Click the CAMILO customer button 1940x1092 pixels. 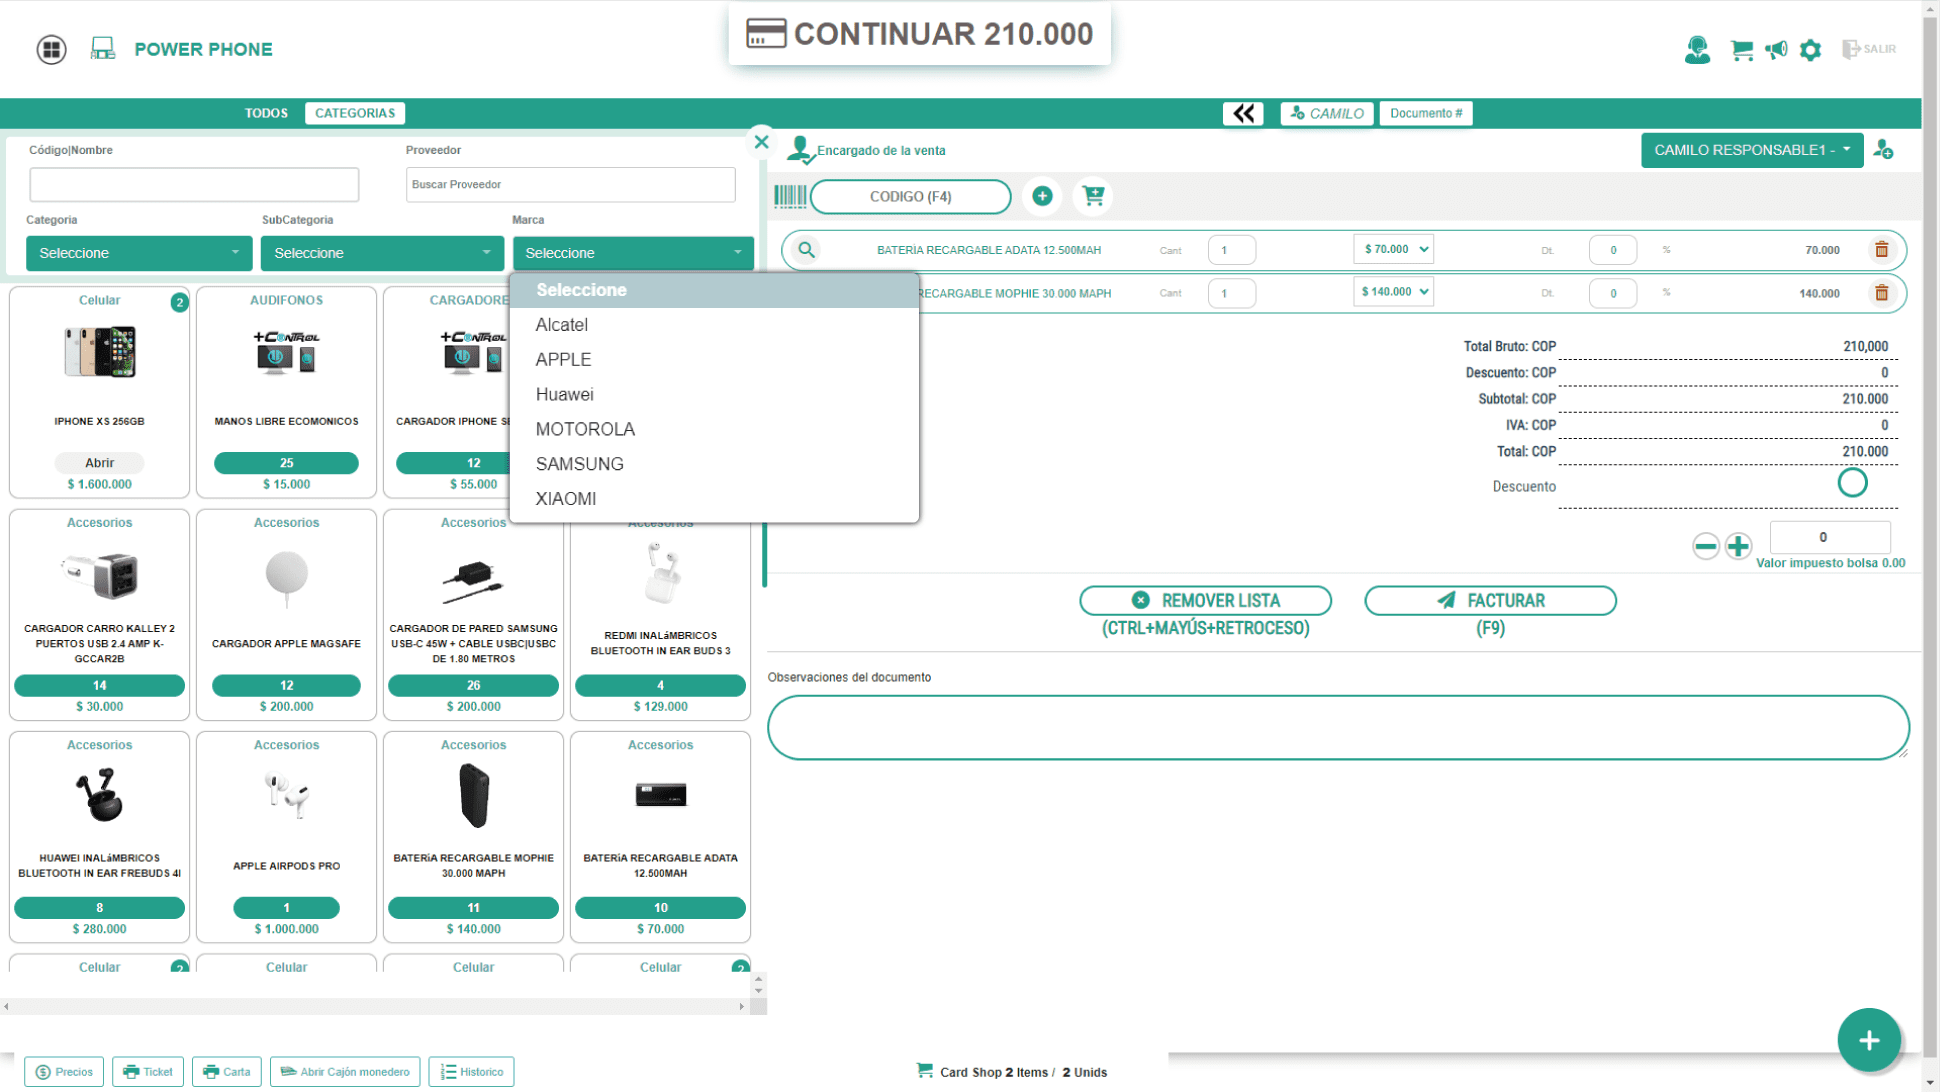[x=1327, y=113]
